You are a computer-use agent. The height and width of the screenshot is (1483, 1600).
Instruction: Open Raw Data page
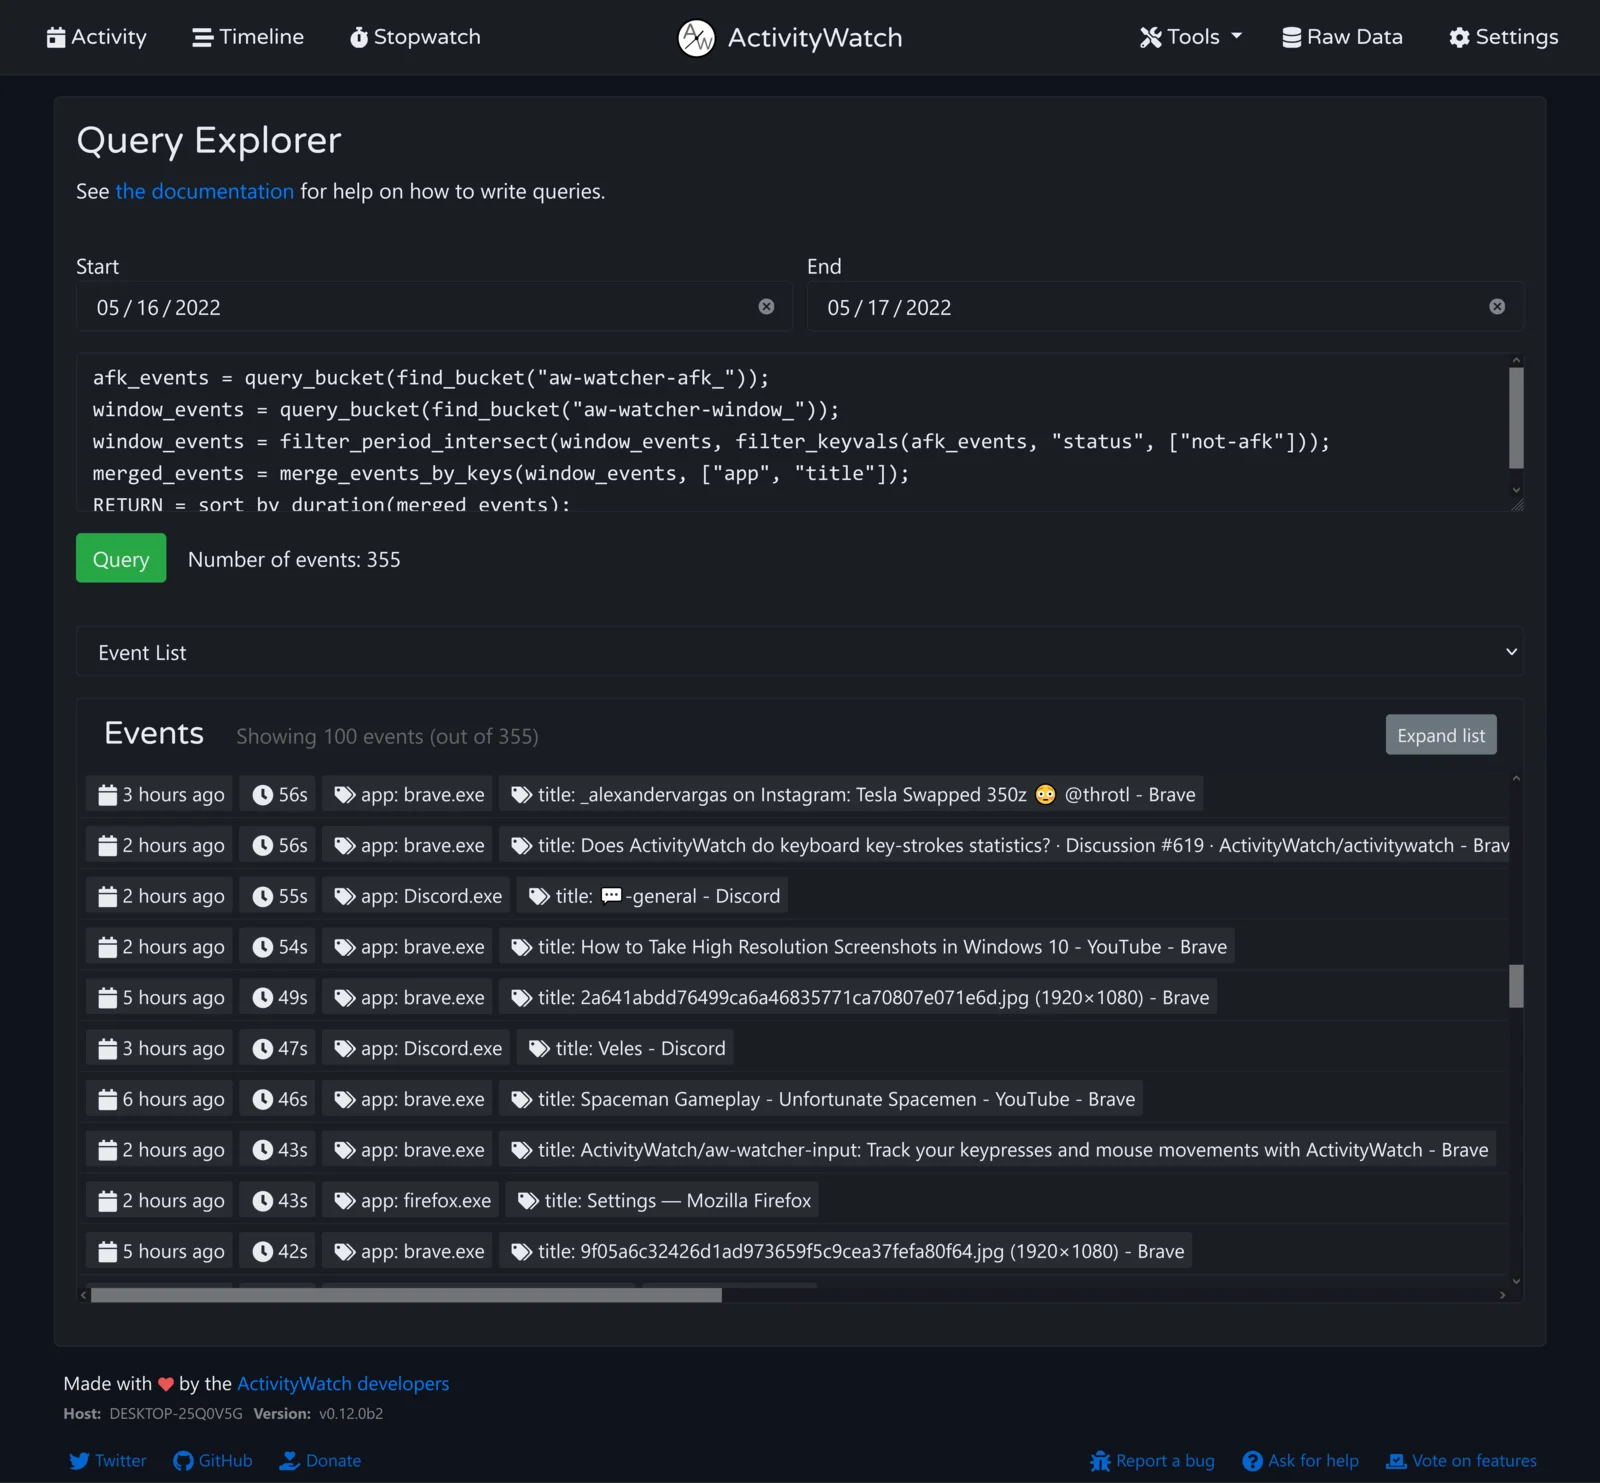click(1342, 37)
